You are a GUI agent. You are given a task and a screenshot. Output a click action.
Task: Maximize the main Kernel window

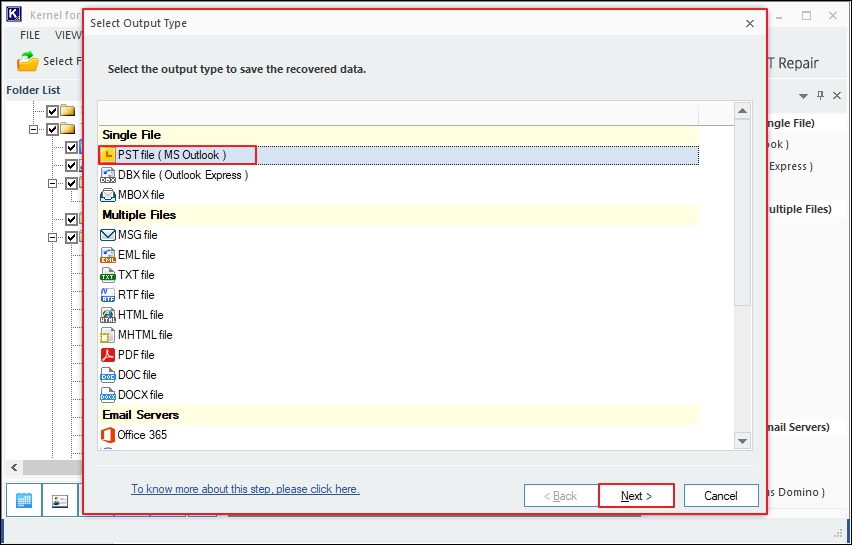point(806,16)
